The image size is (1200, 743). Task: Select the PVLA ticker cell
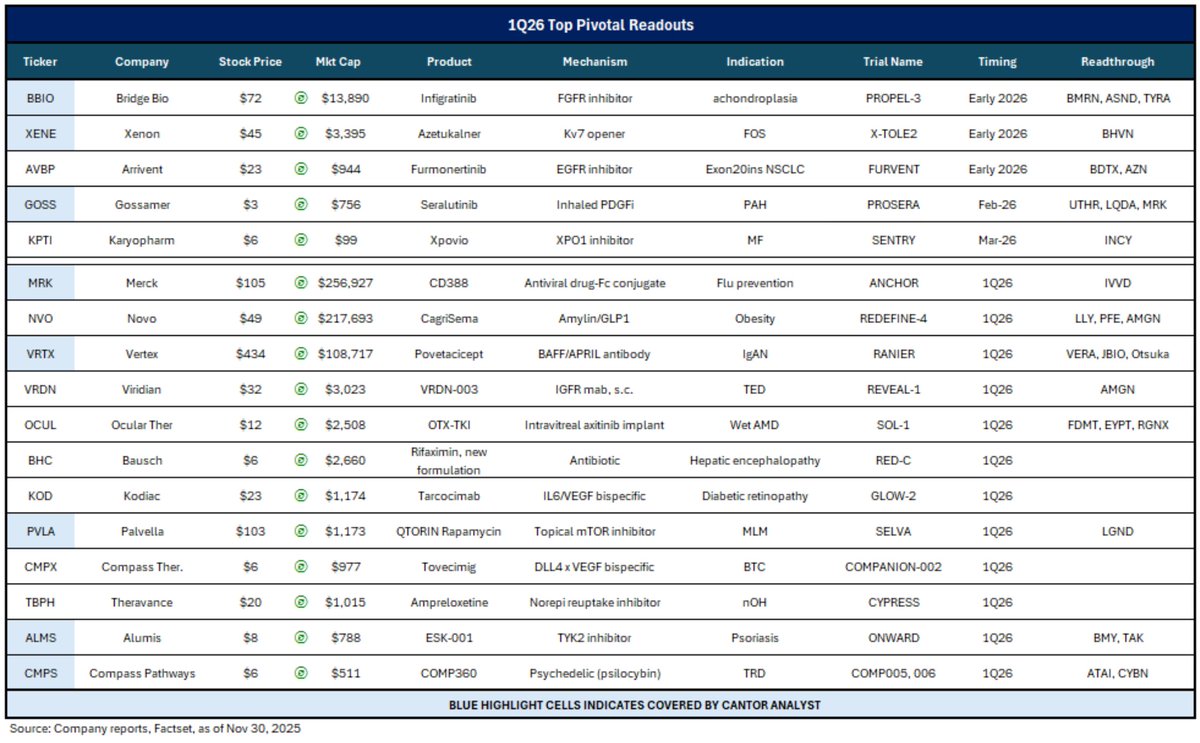(40, 531)
